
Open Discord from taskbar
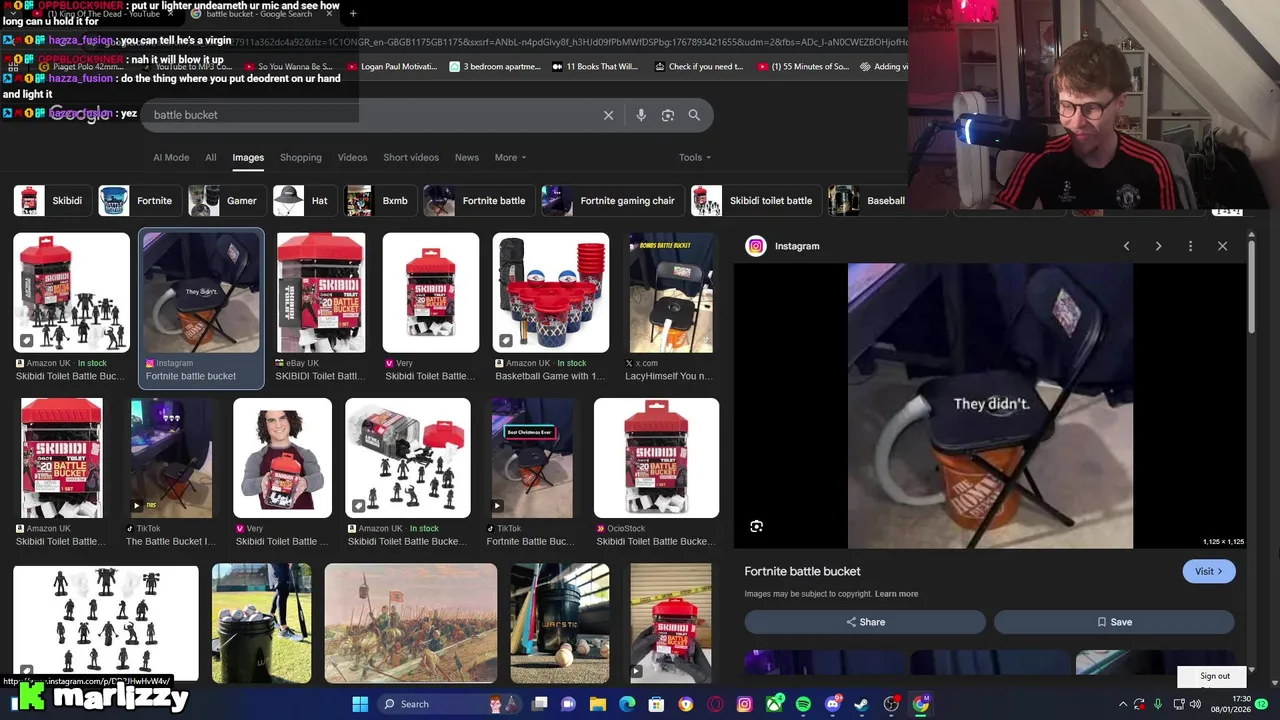(x=833, y=704)
